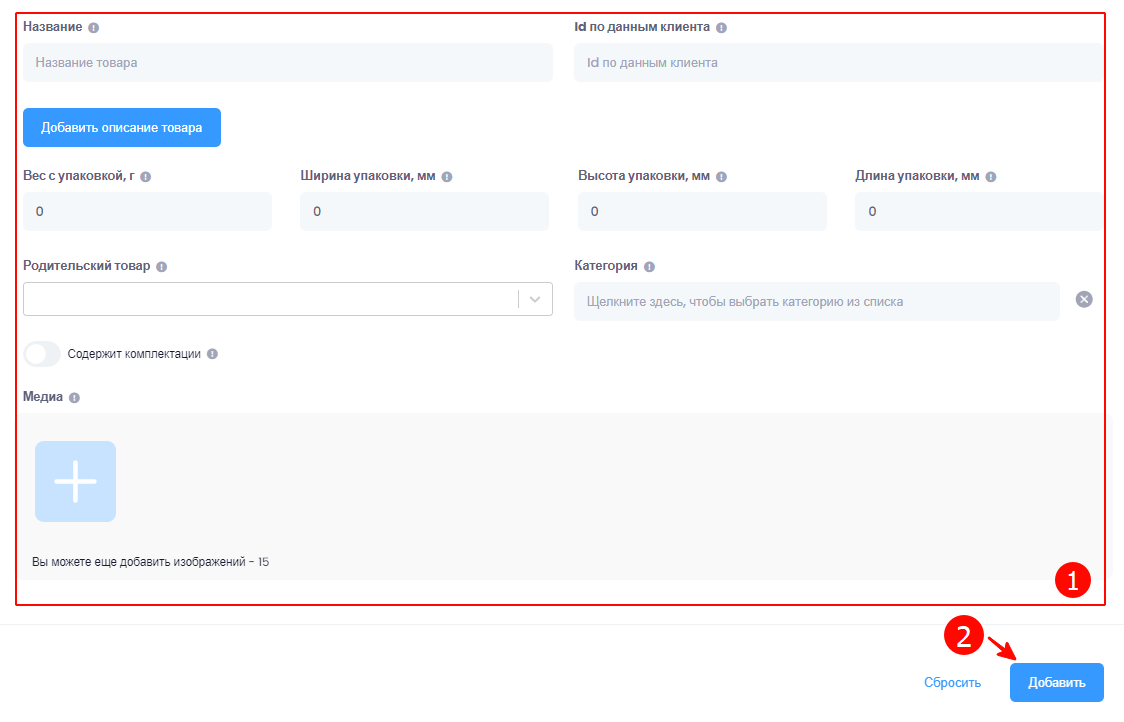Click info icon next to Родительский товар

pos(162,267)
